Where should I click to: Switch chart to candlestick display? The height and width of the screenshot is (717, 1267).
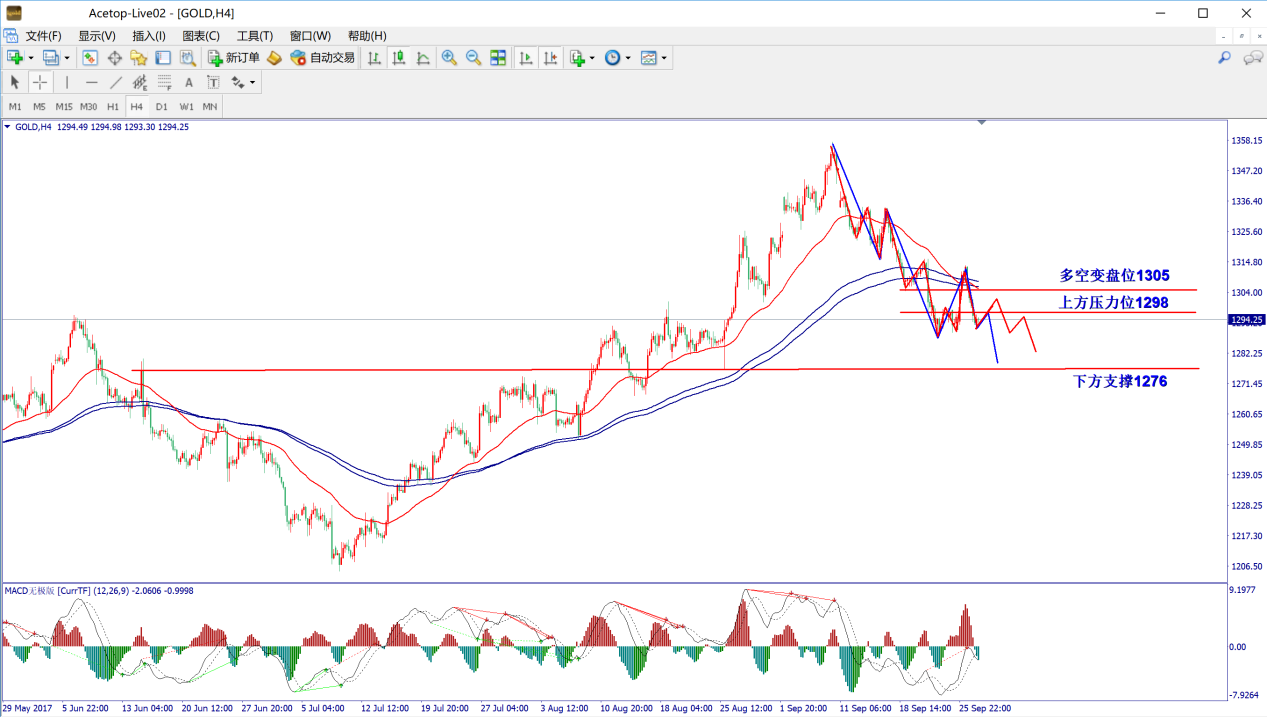(x=399, y=58)
